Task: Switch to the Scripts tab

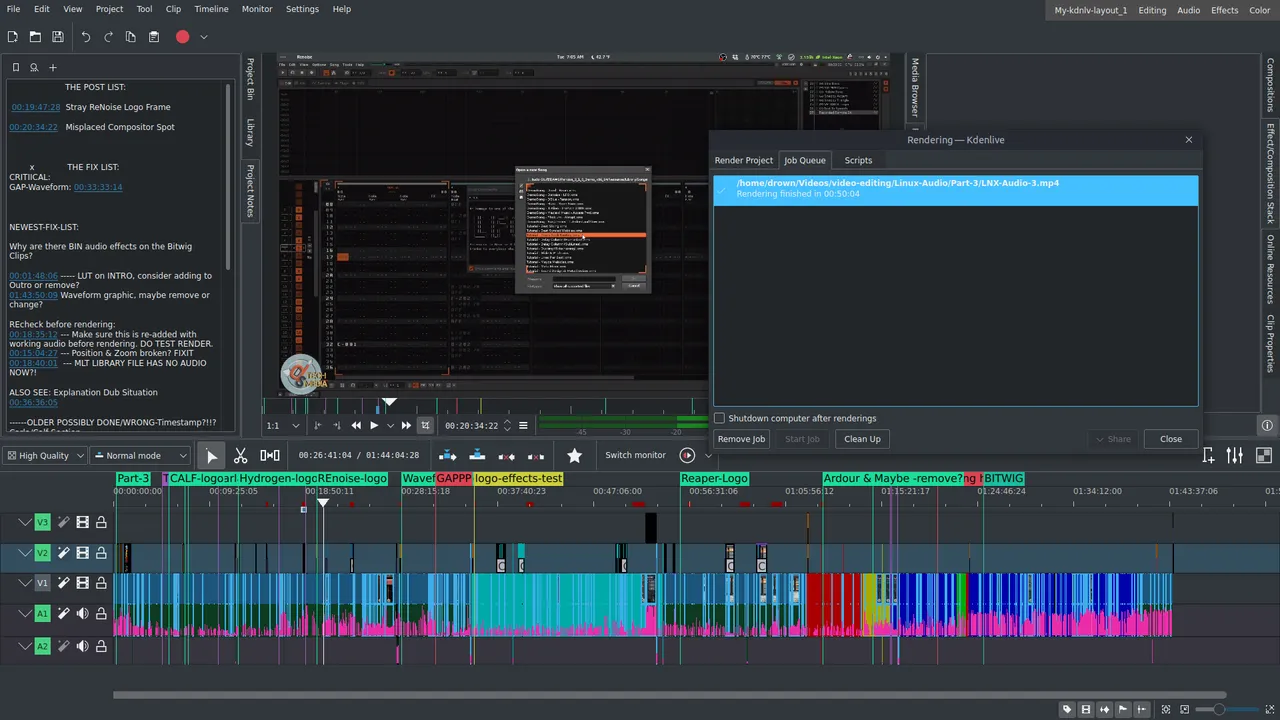Action: (x=858, y=160)
